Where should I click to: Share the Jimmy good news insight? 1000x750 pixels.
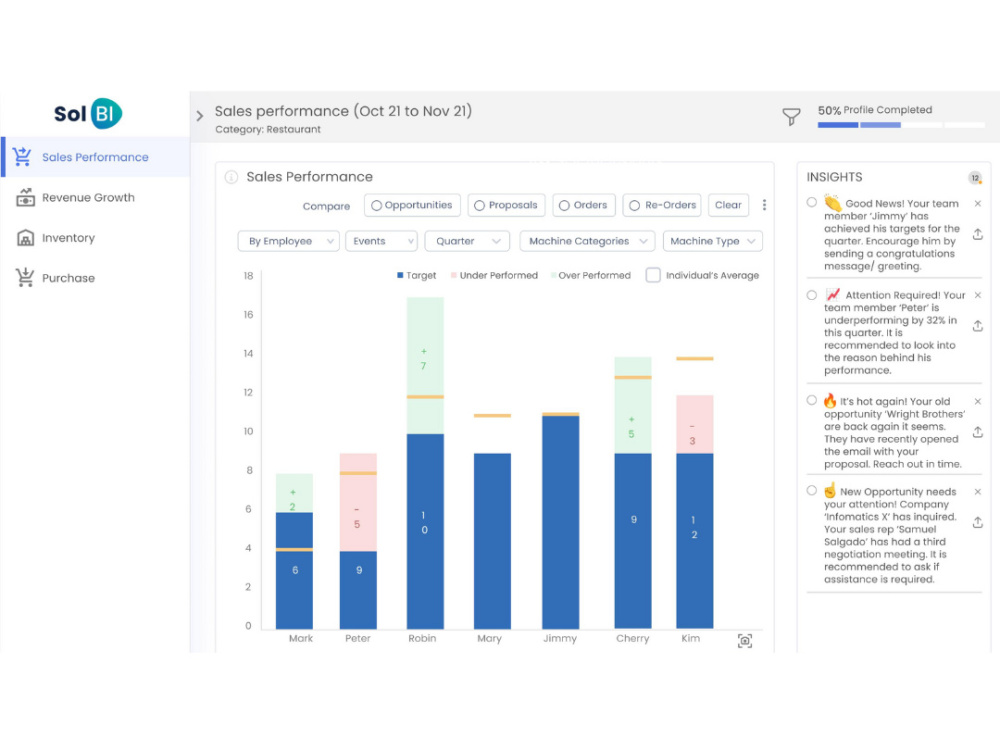click(x=977, y=234)
